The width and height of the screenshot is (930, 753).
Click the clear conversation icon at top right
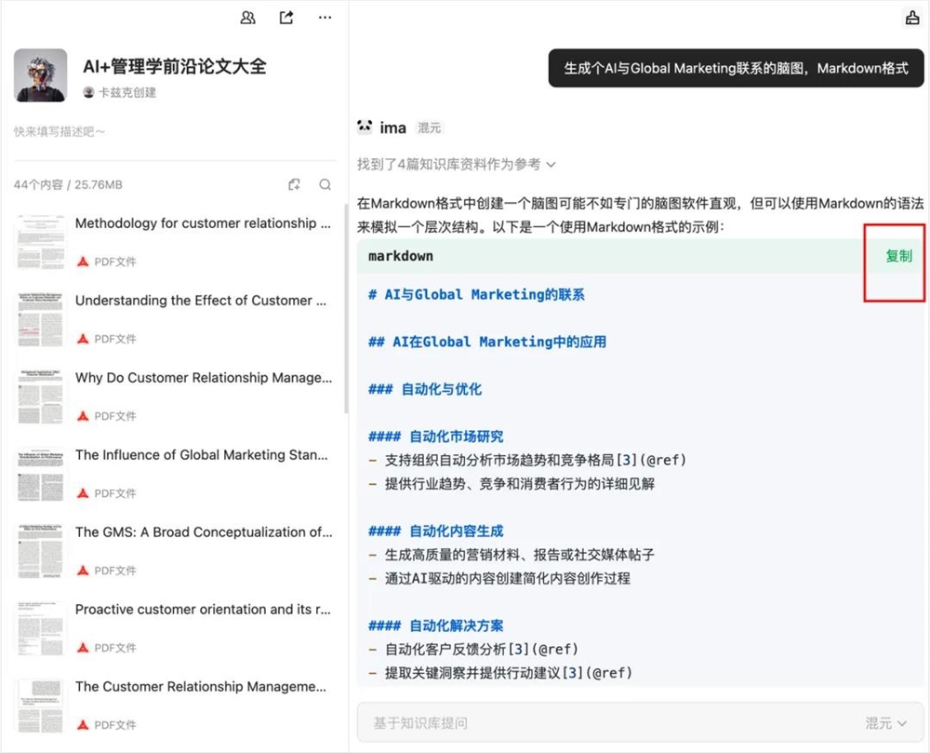(912, 17)
